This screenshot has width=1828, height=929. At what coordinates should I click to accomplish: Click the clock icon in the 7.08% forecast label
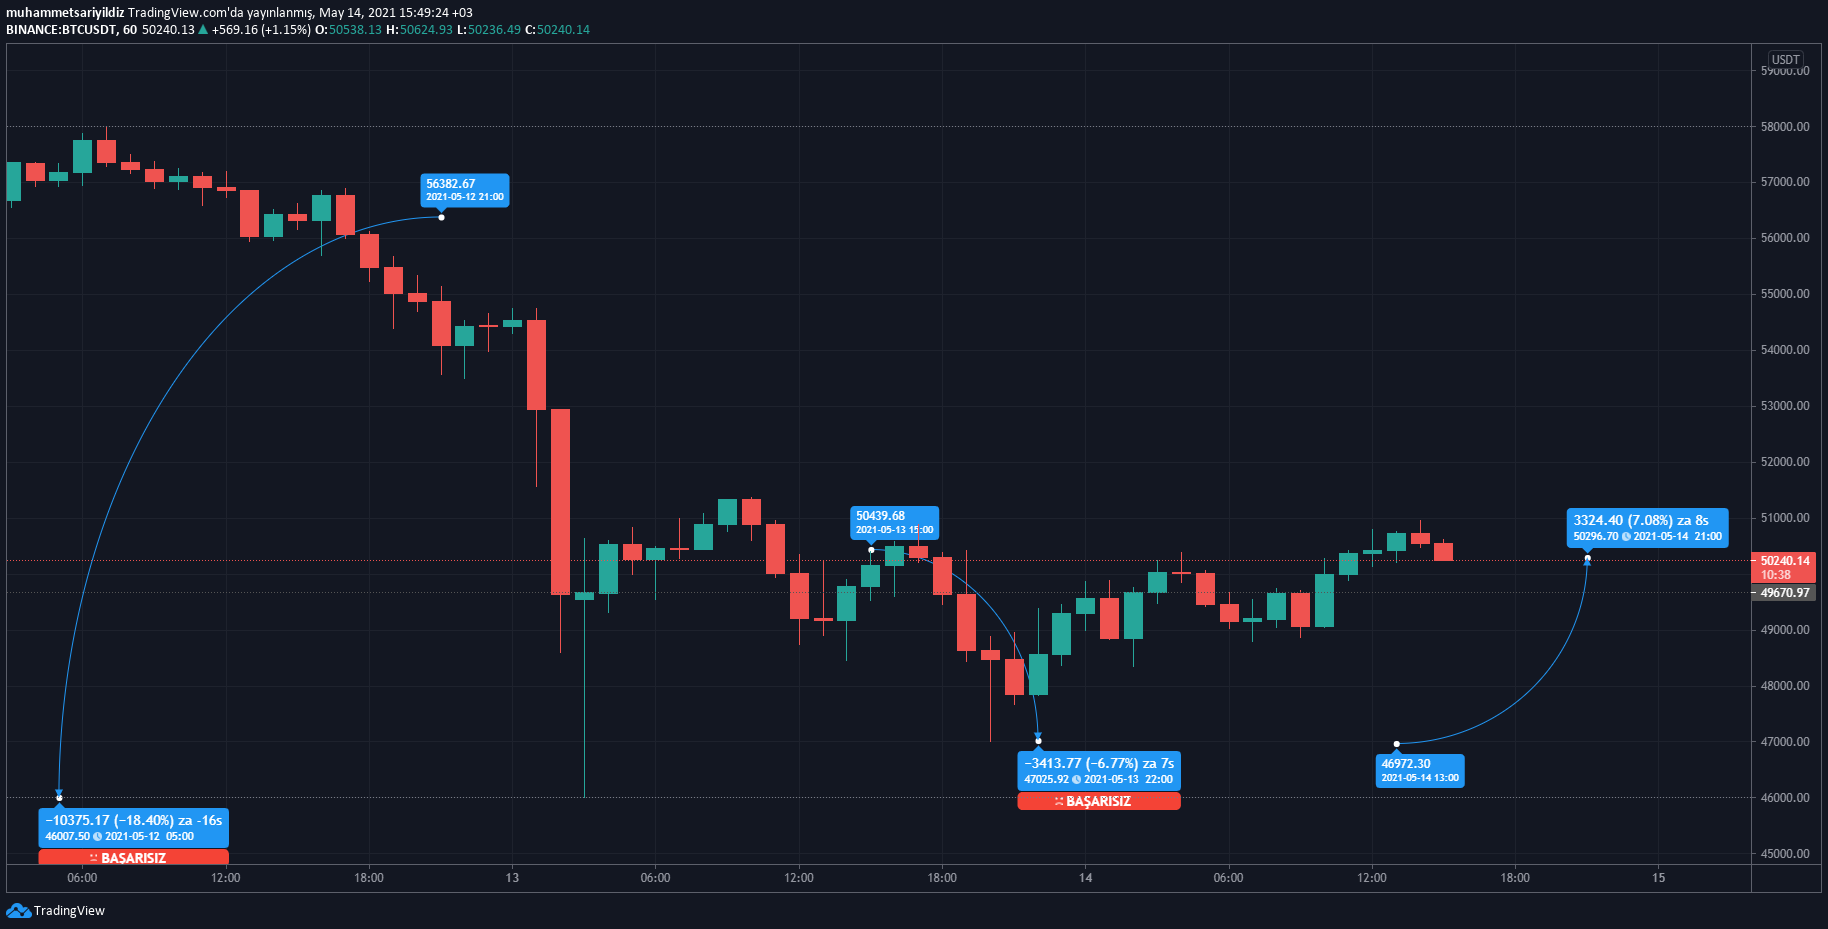pyautogui.click(x=1626, y=536)
